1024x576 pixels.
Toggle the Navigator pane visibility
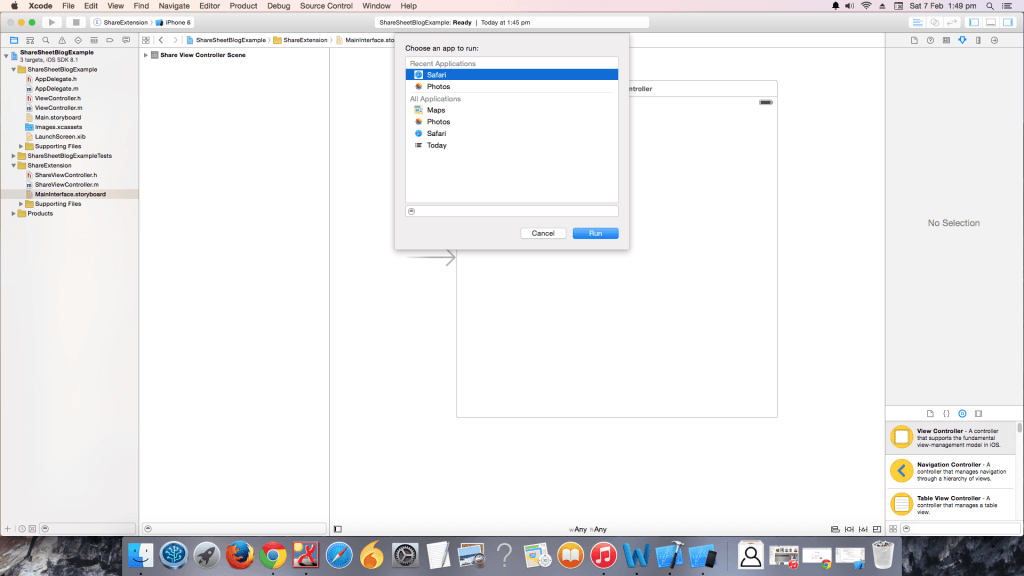974,22
